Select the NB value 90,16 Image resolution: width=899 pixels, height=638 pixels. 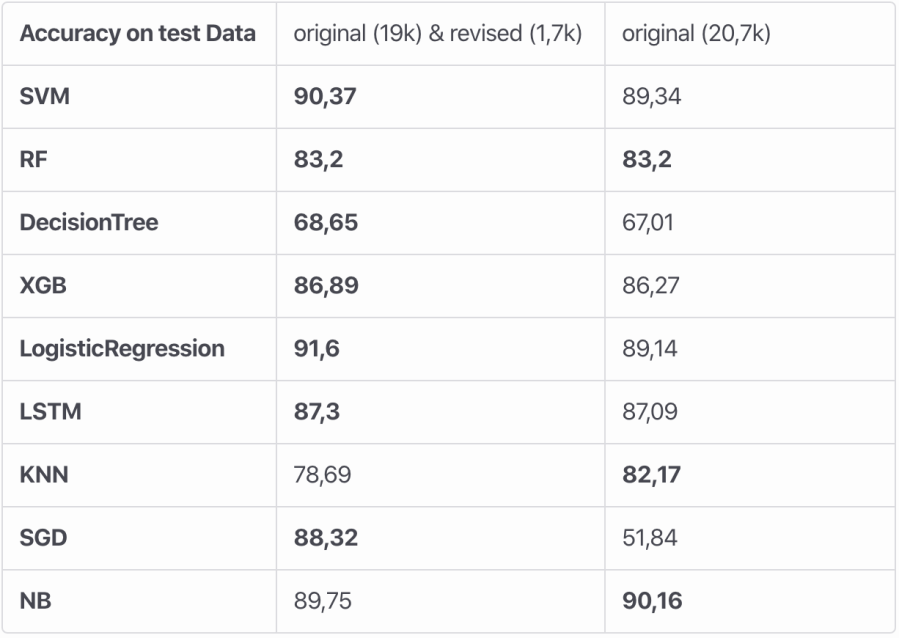(x=652, y=601)
